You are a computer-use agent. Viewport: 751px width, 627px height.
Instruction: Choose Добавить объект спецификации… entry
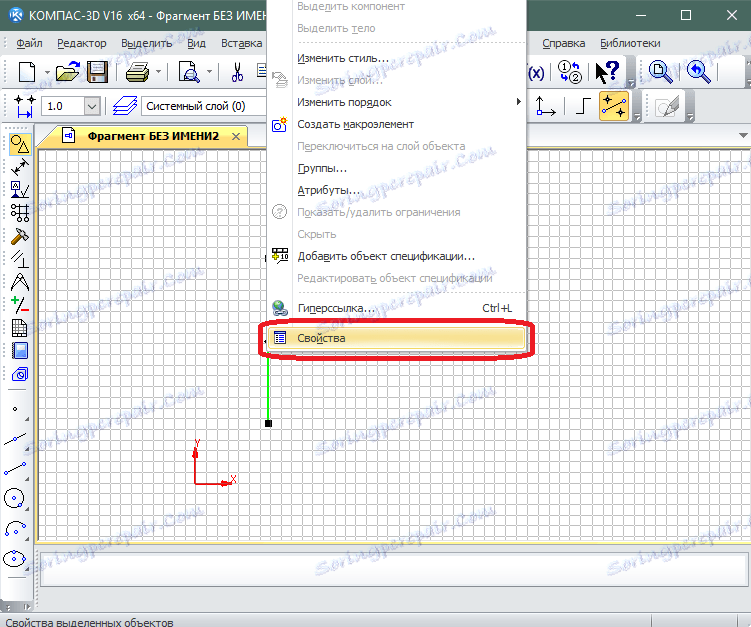coord(397,256)
